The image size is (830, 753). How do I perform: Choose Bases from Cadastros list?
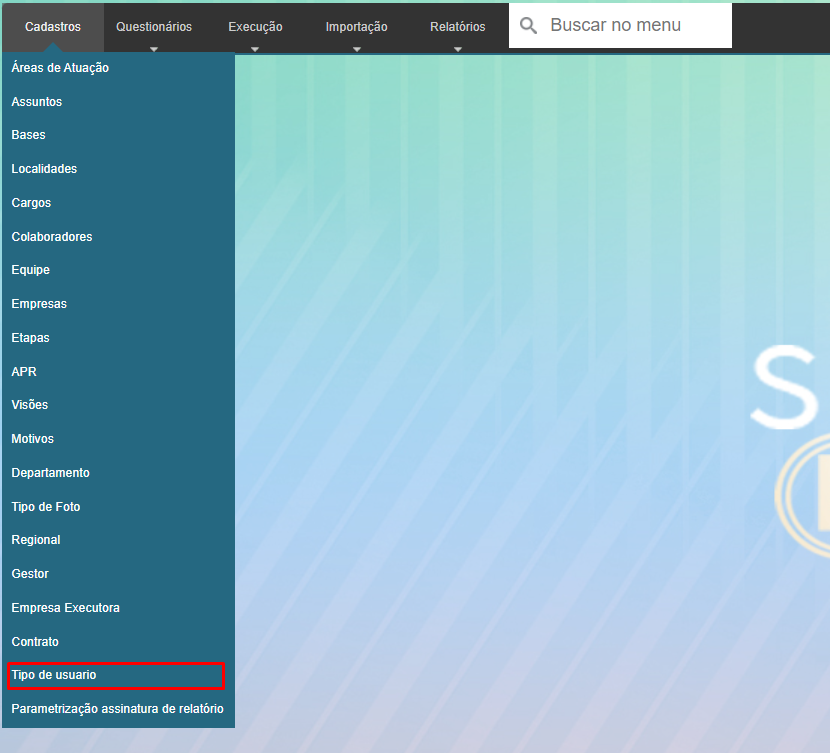pos(29,135)
